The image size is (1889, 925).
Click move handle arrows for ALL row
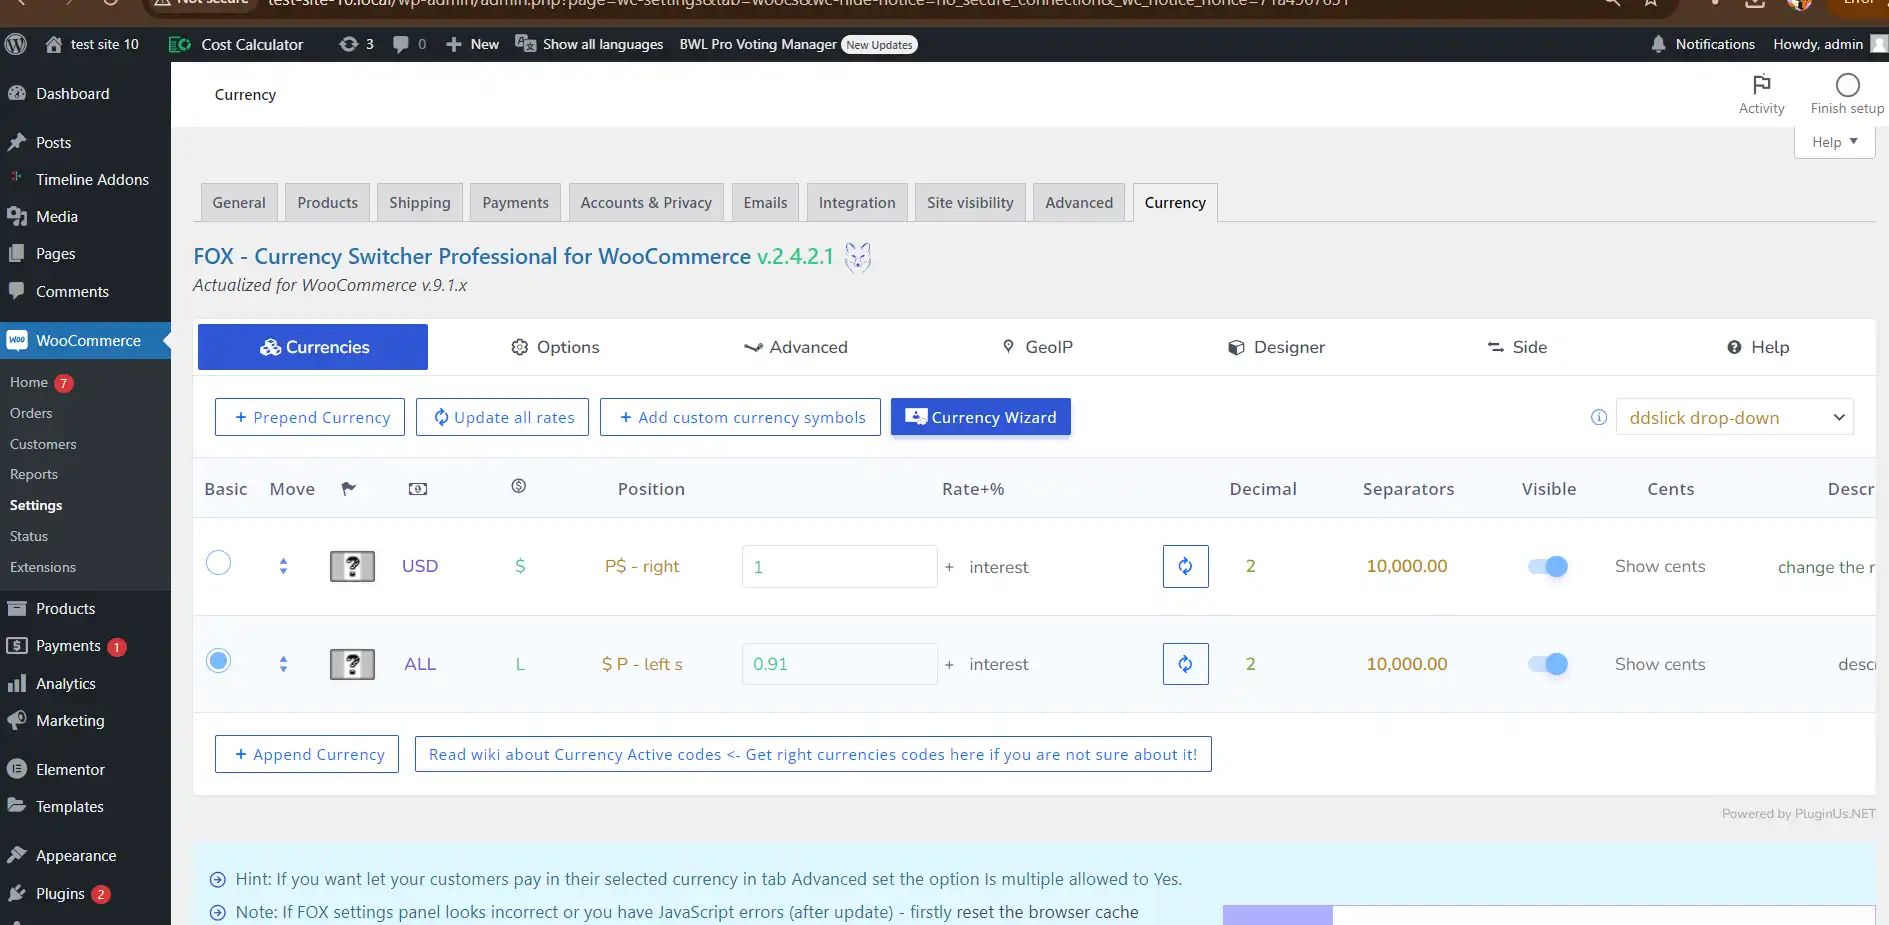[x=283, y=664]
